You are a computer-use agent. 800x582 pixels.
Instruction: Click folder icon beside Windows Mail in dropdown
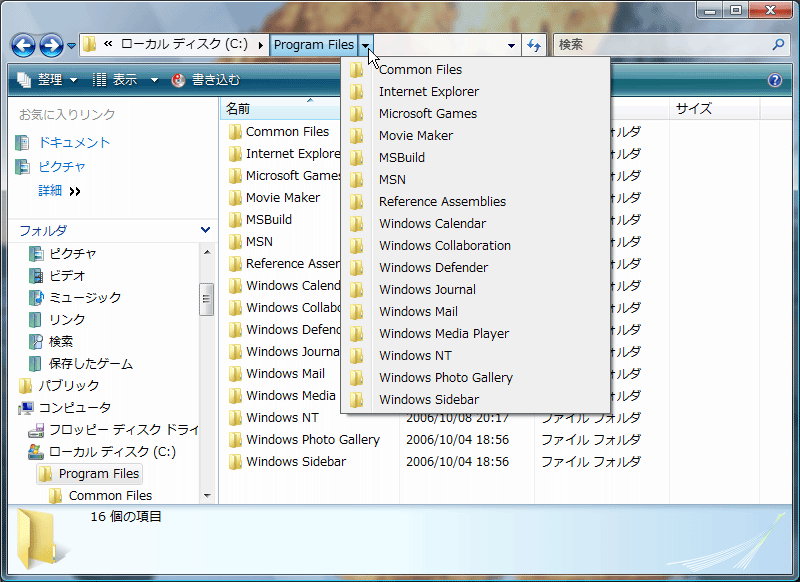click(357, 312)
